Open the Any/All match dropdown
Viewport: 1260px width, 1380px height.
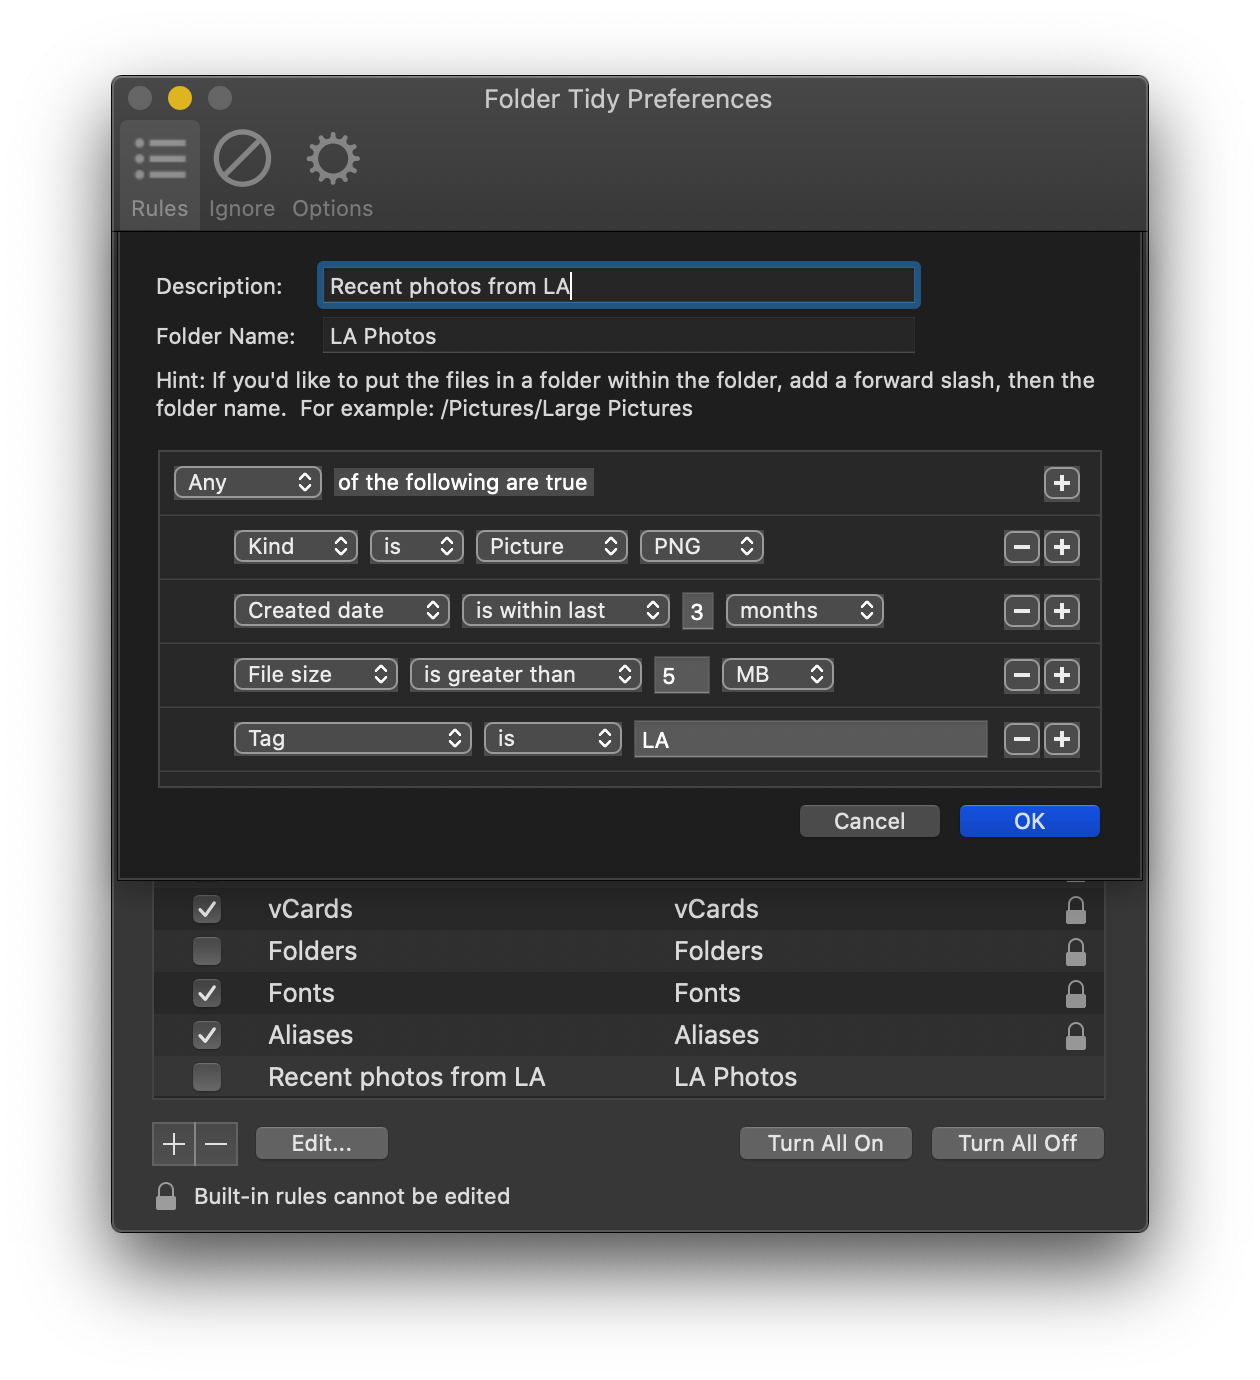coord(248,482)
